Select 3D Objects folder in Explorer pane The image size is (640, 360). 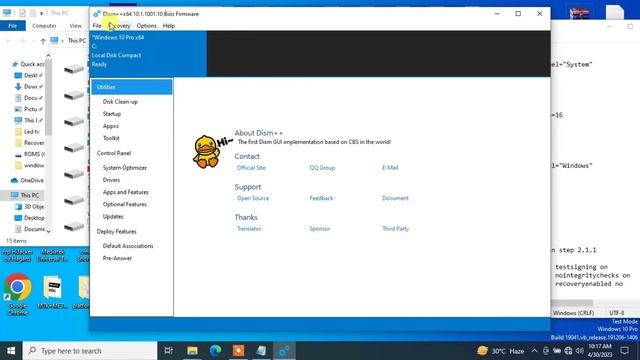pos(29,207)
